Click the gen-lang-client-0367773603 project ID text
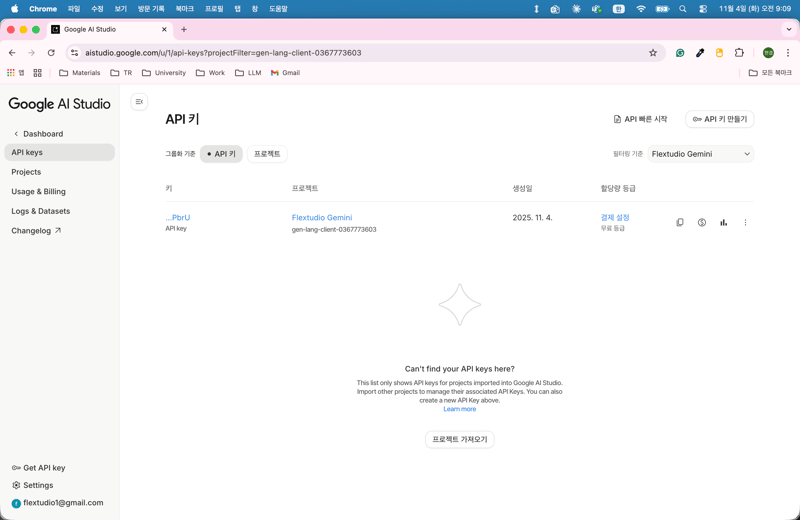The image size is (800, 520). click(x=334, y=230)
